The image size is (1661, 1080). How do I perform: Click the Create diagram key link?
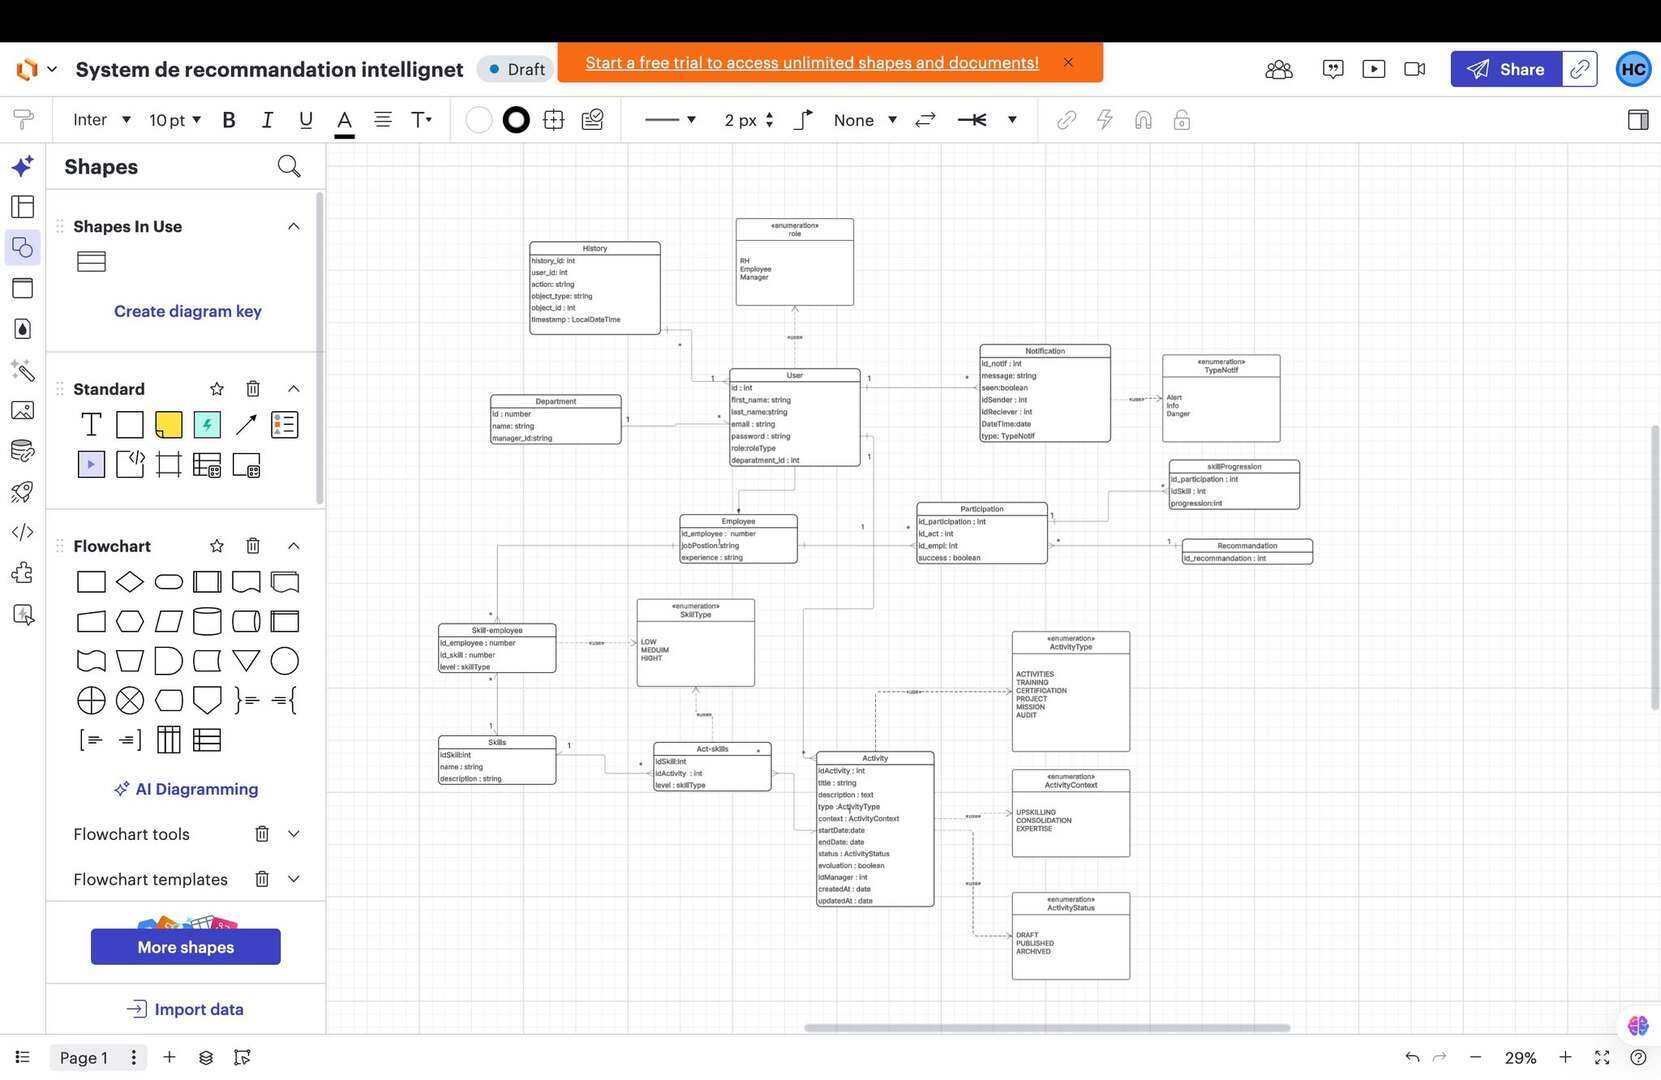pyautogui.click(x=188, y=311)
